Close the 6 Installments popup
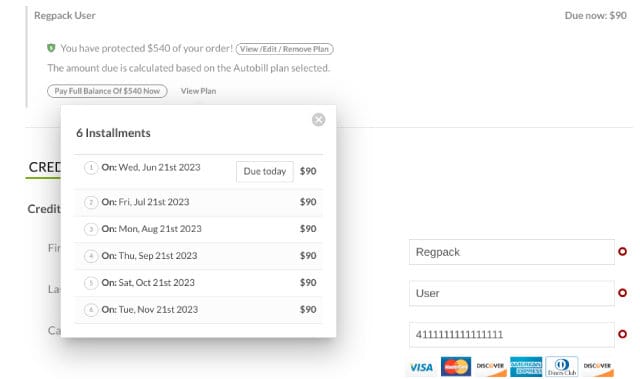Screen dimensions: 640x379 point(318,120)
